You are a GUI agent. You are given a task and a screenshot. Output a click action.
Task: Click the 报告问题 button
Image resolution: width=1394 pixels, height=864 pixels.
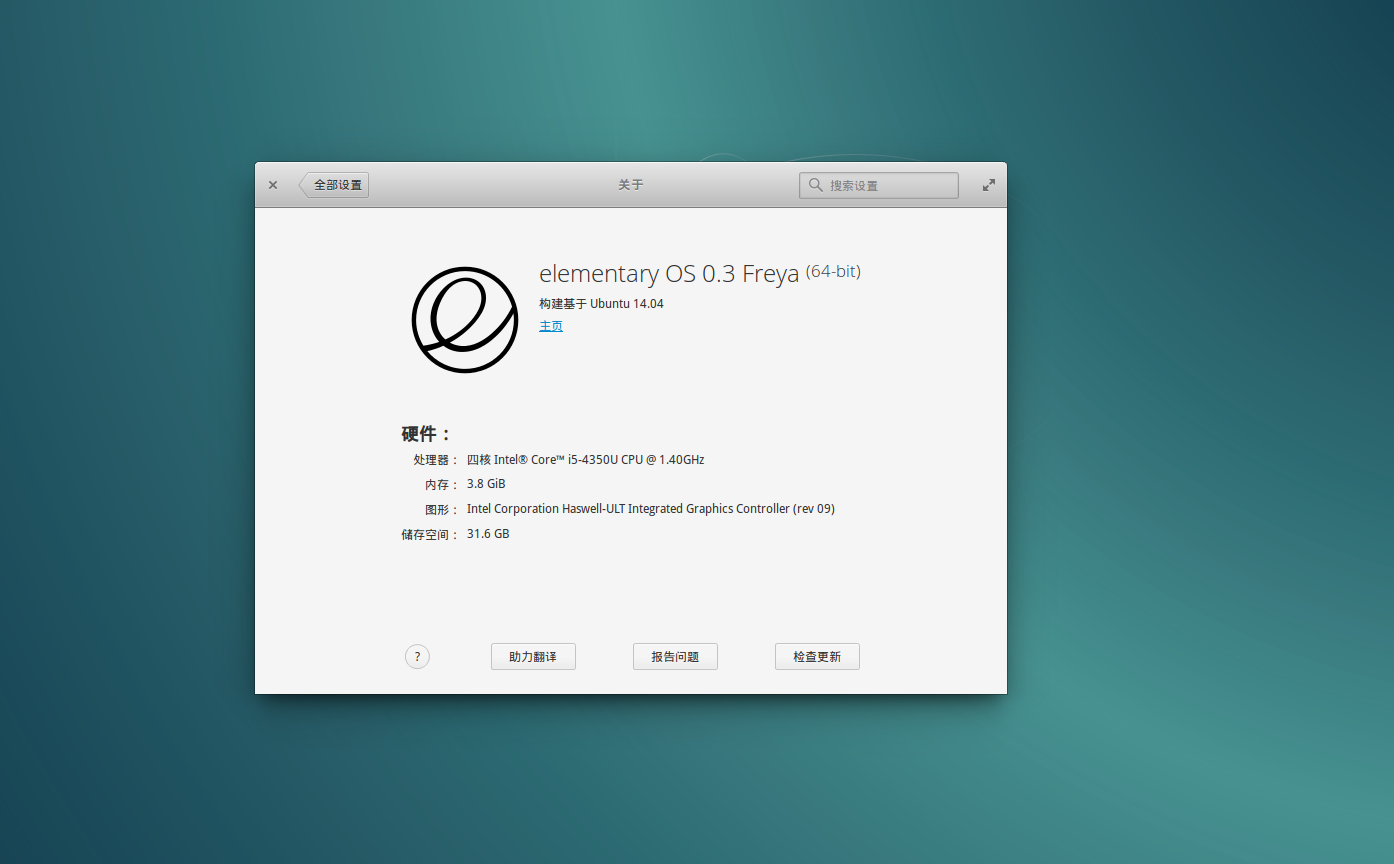[675, 657]
